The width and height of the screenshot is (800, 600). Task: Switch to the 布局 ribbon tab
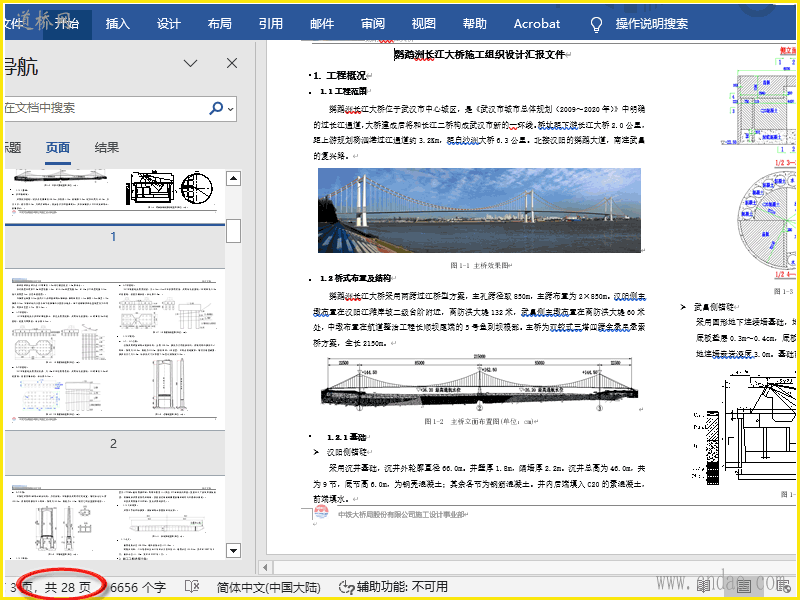(x=219, y=23)
